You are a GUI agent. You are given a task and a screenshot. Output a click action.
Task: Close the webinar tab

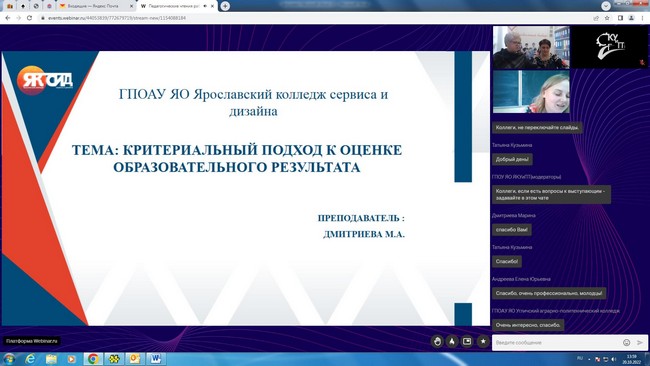pos(213,6)
